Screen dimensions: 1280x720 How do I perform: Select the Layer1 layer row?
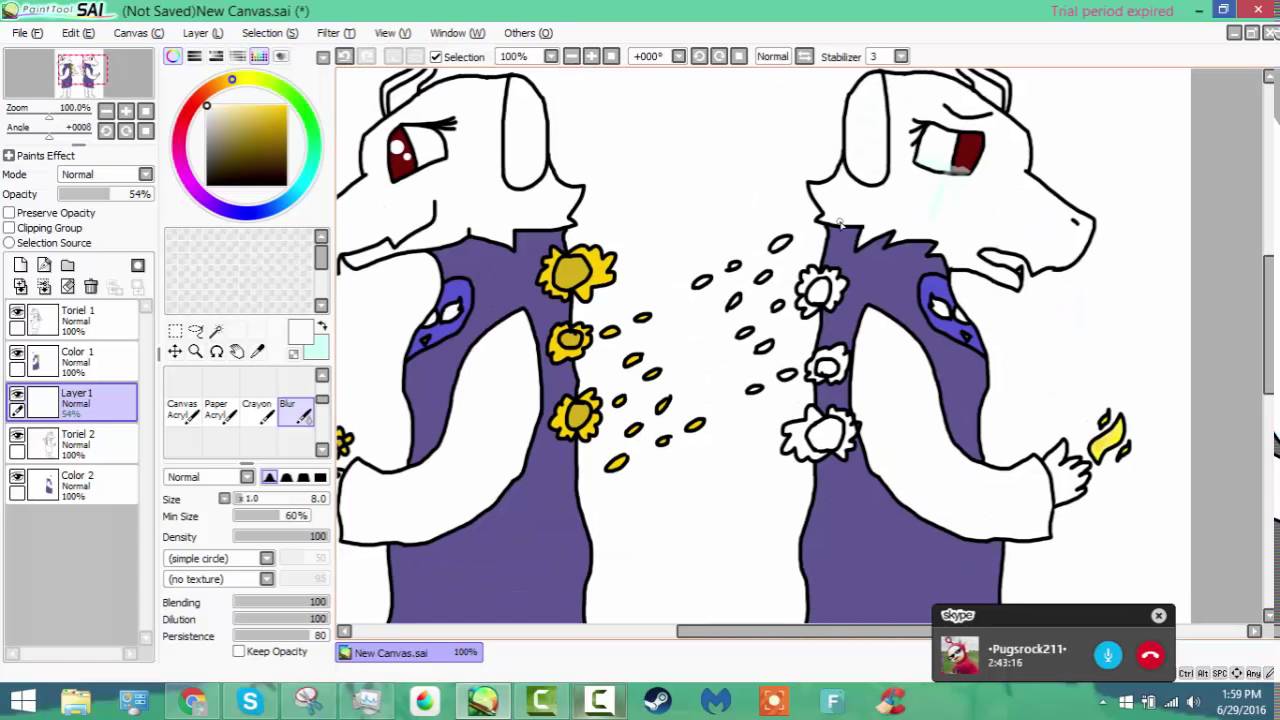tap(72, 402)
